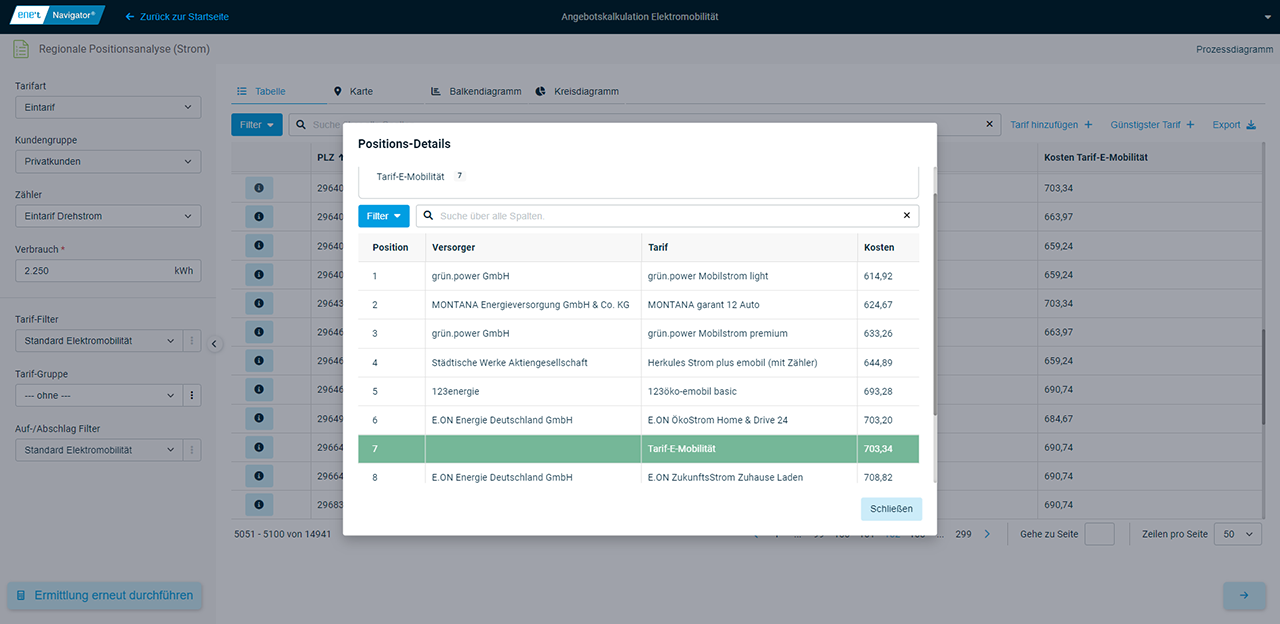Click Ermittlung erneut durchführen button

[x=105, y=595]
